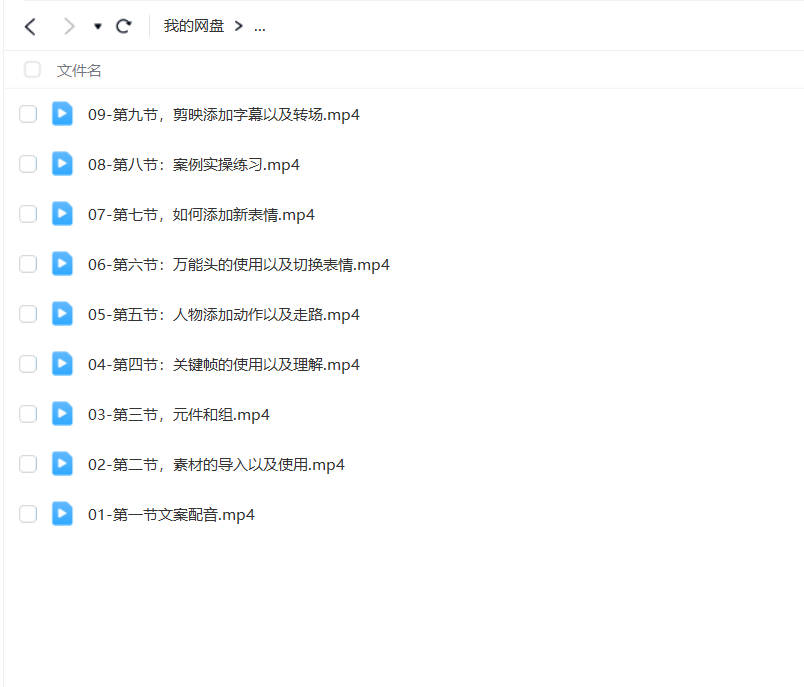Image resolution: width=804 pixels, height=687 pixels.
Task: Click video icon of 08-第八节 file
Action: [x=62, y=164]
